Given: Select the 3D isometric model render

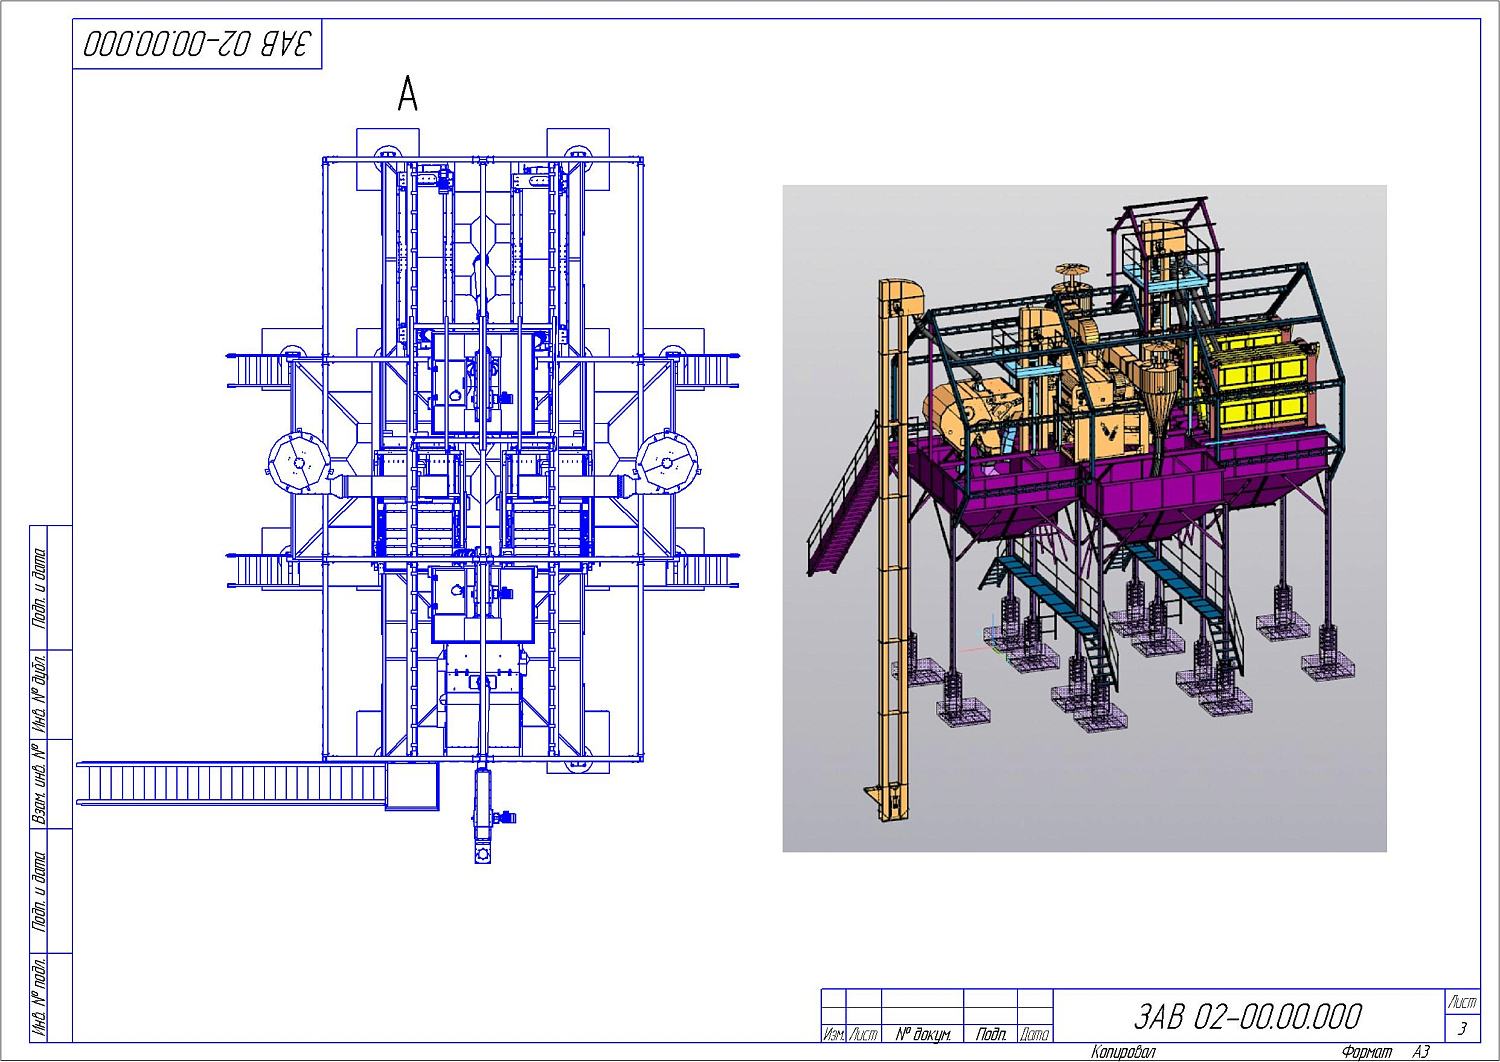Looking at the screenshot, I should coord(1084,518).
